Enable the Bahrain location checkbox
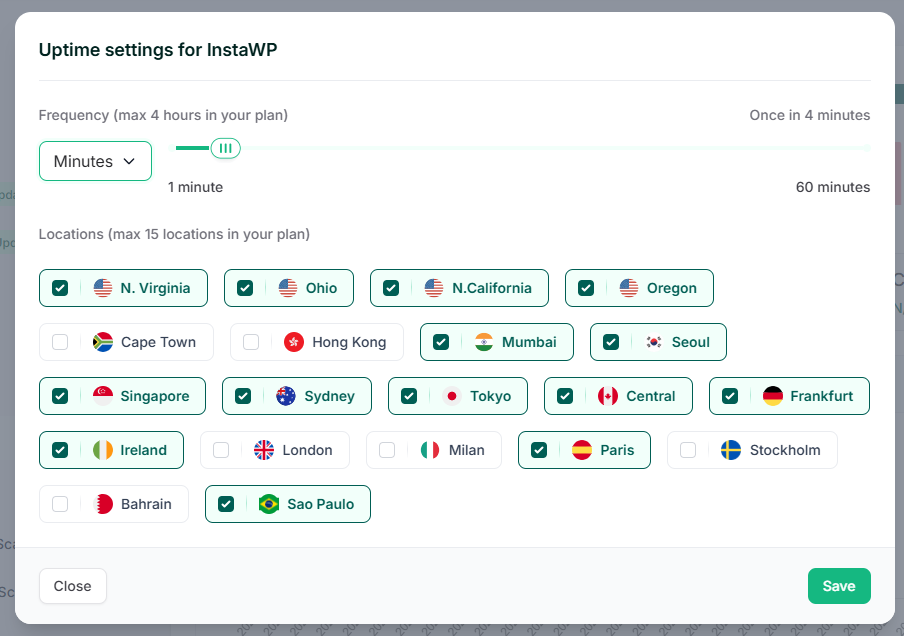The width and height of the screenshot is (904, 636). [60, 504]
